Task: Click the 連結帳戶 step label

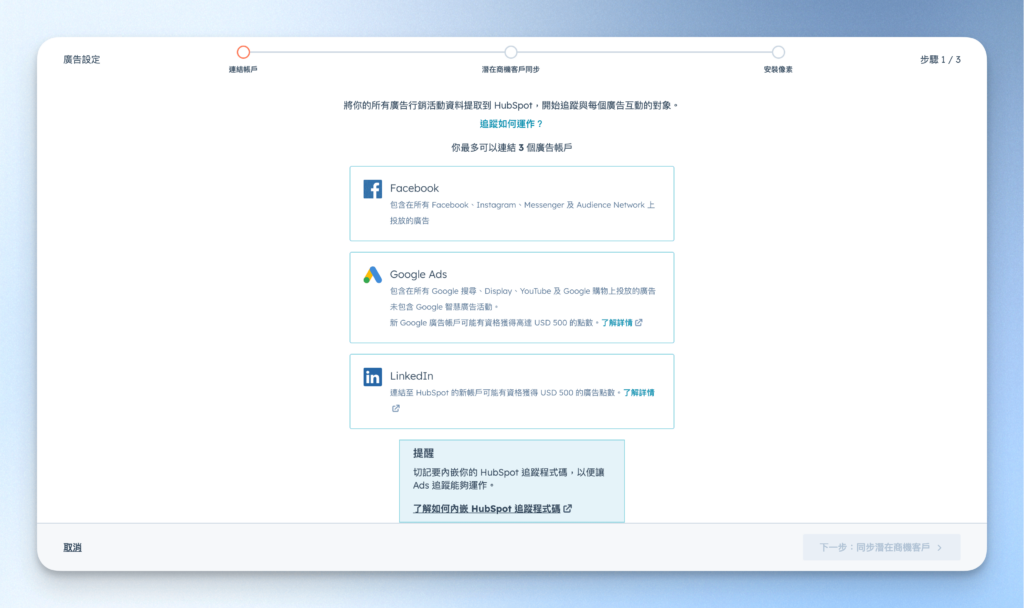Action: point(243,69)
